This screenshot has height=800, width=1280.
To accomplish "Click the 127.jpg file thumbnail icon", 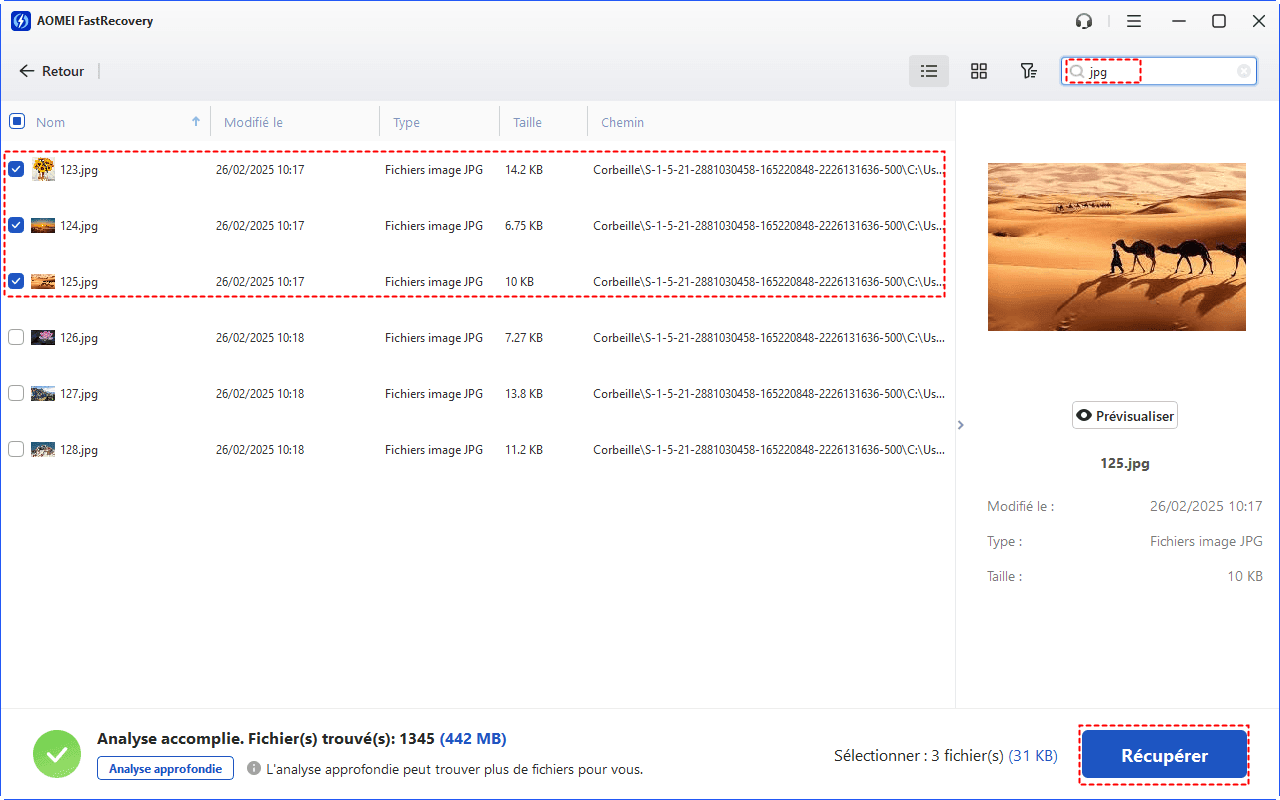I will tap(43, 394).
